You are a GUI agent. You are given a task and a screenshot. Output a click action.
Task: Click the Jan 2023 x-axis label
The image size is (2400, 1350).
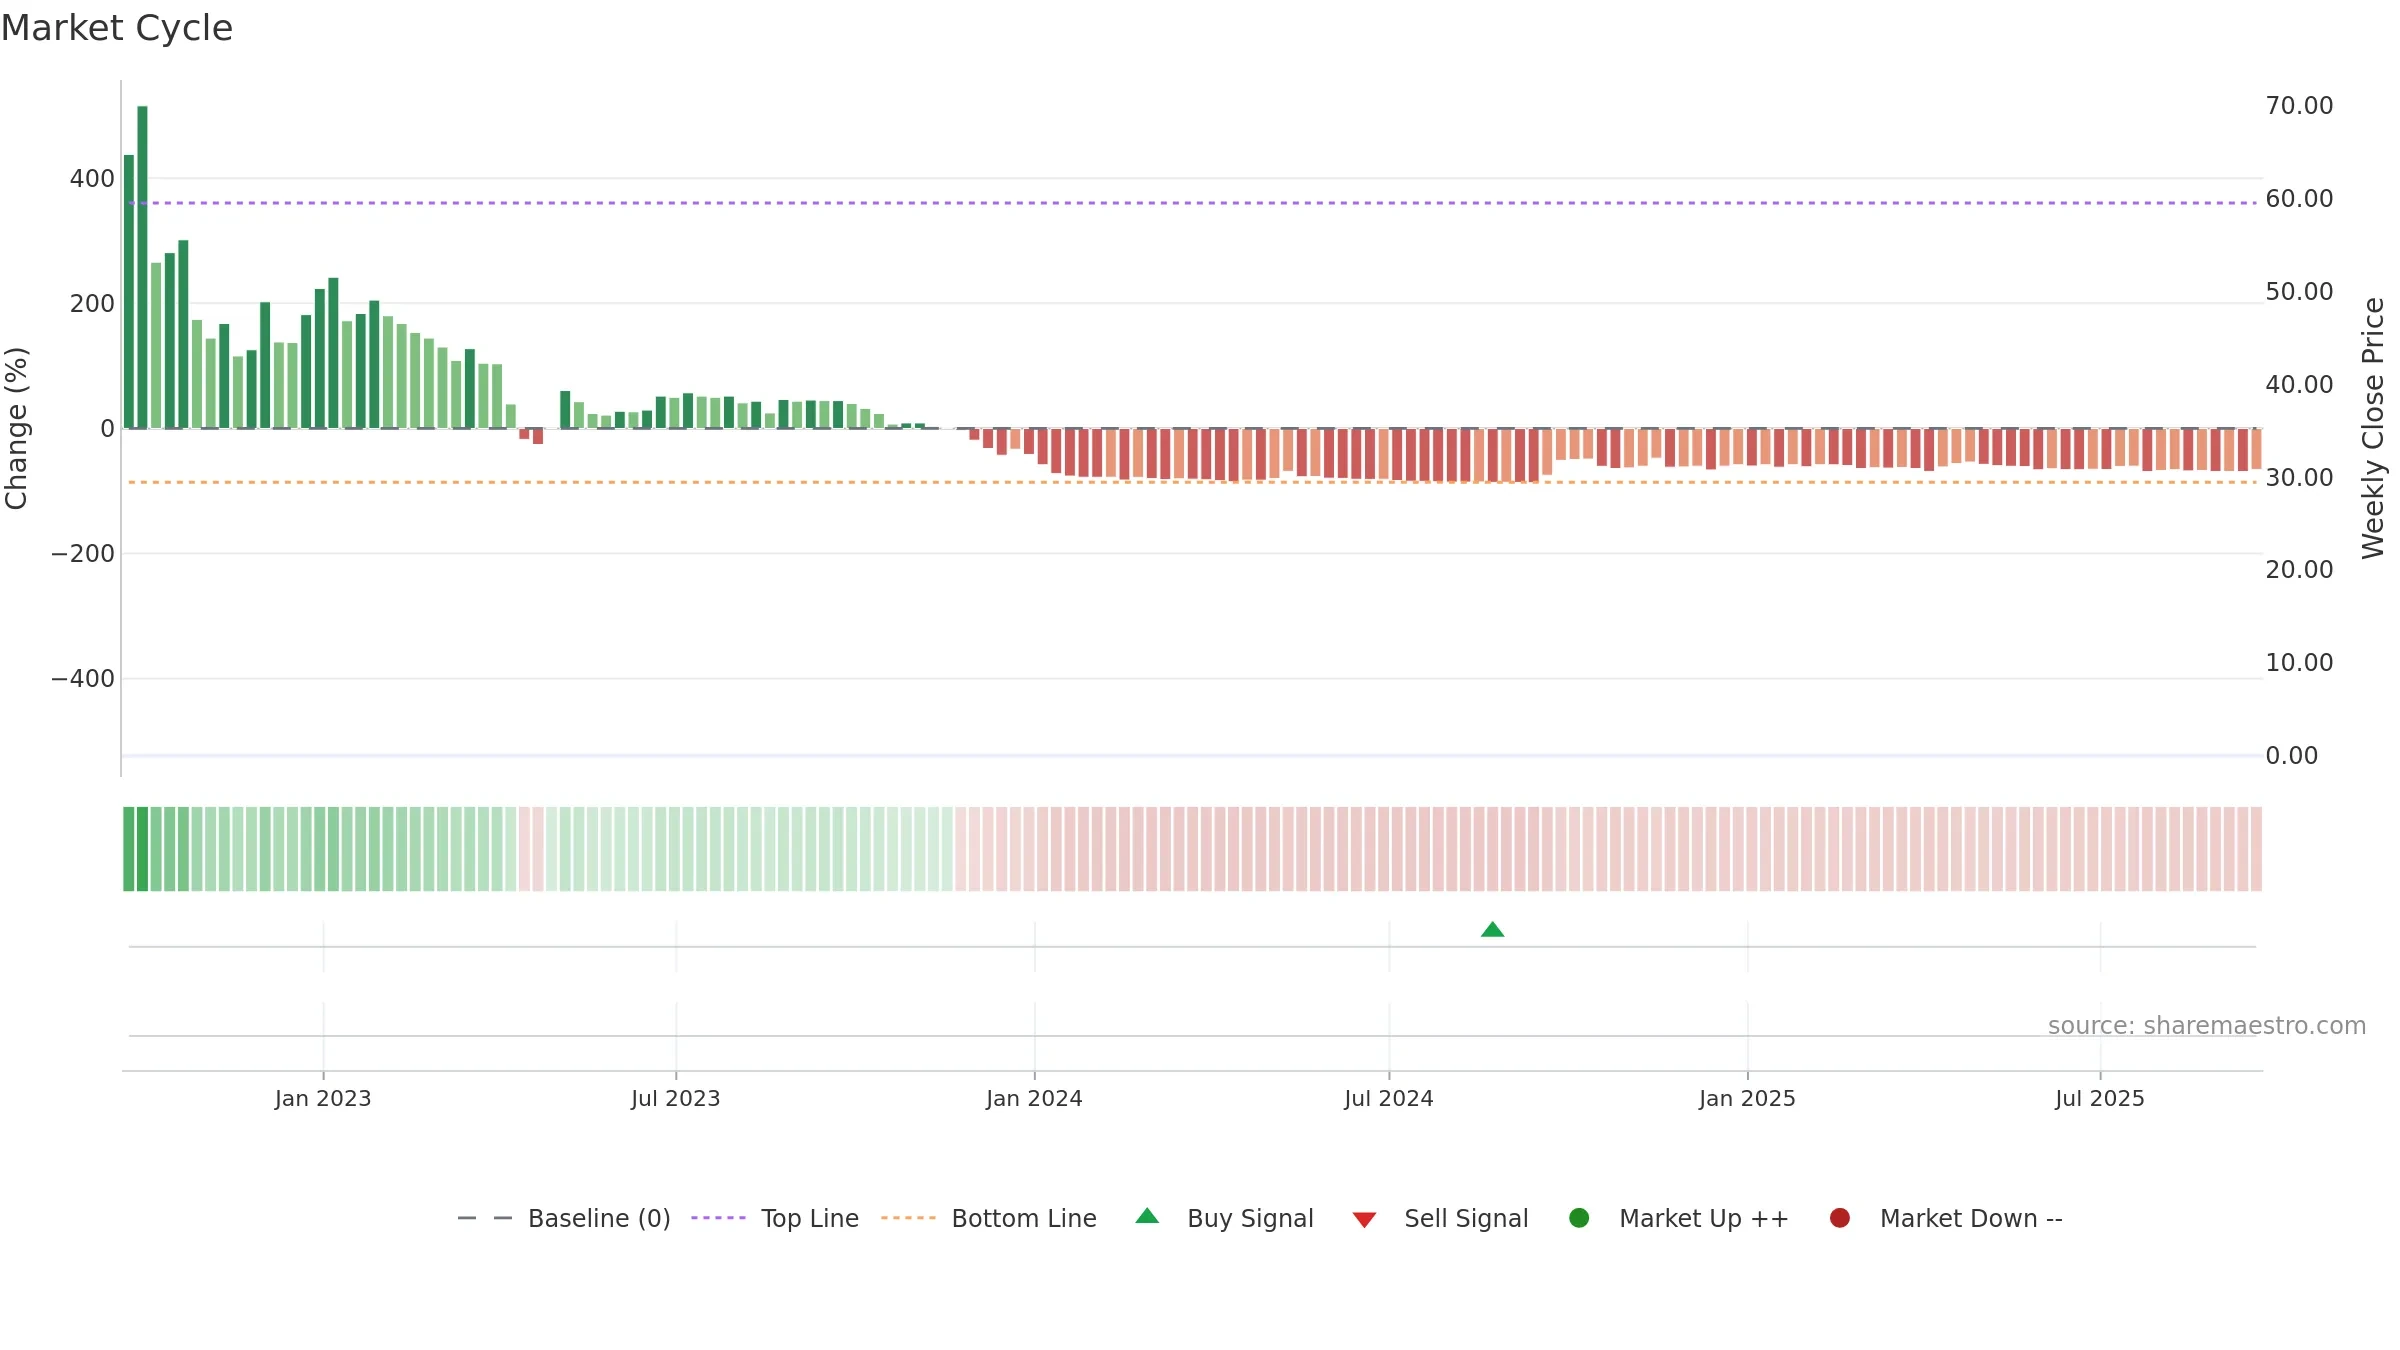click(x=323, y=1099)
